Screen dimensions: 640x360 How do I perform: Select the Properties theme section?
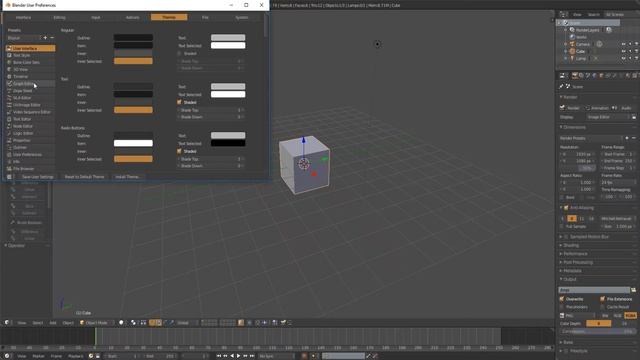click(30, 140)
